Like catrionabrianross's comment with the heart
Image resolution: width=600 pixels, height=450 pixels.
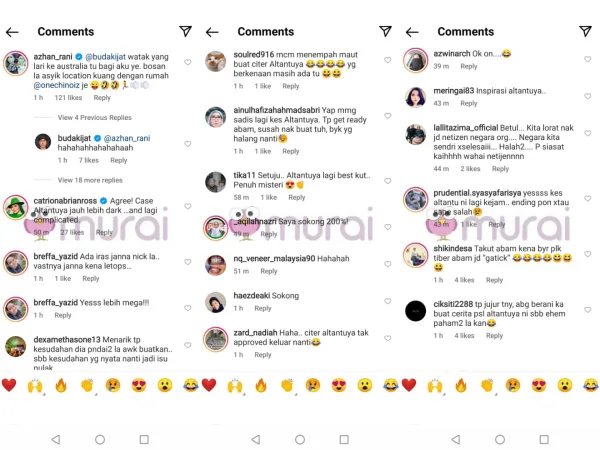(188, 206)
